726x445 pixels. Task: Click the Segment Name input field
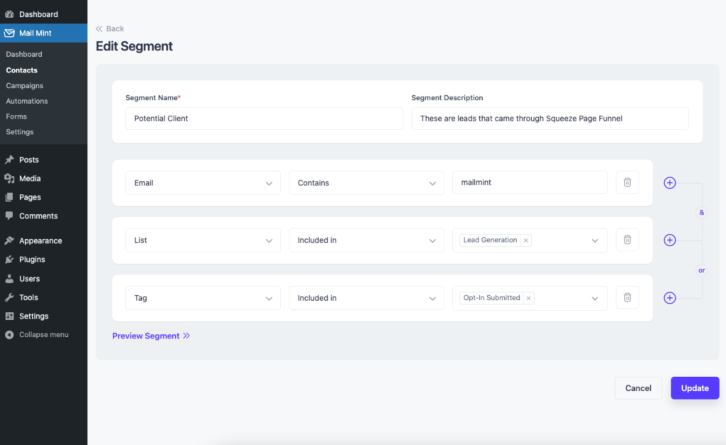pyautogui.click(x=264, y=119)
